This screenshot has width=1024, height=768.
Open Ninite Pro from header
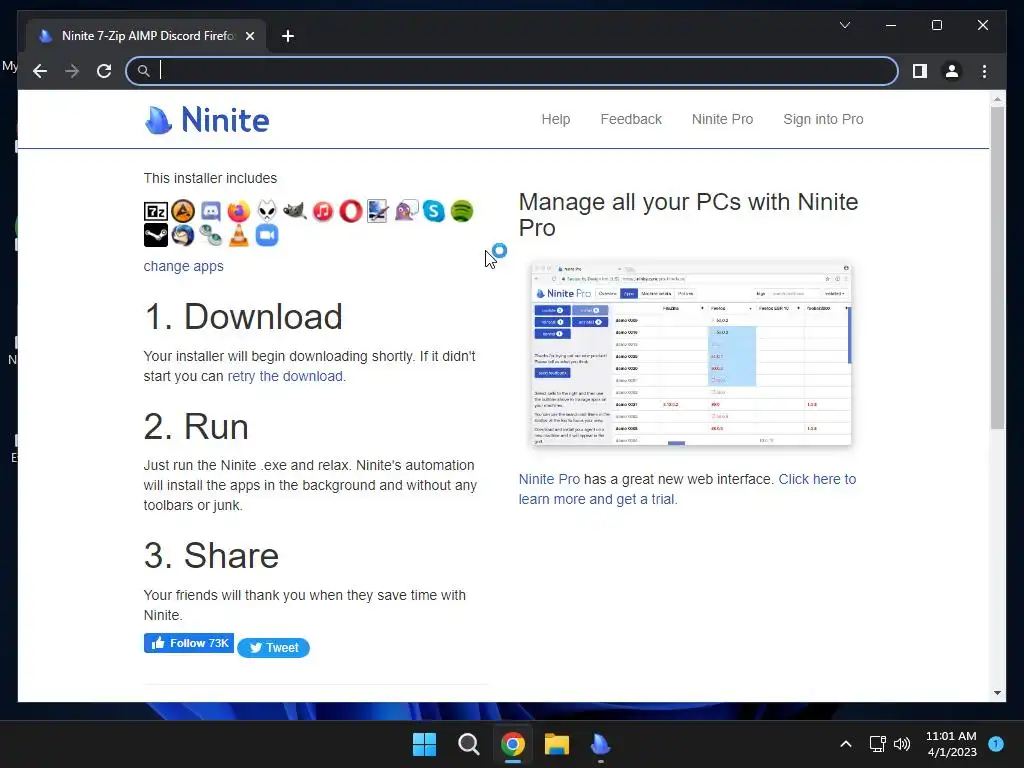click(x=722, y=119)
